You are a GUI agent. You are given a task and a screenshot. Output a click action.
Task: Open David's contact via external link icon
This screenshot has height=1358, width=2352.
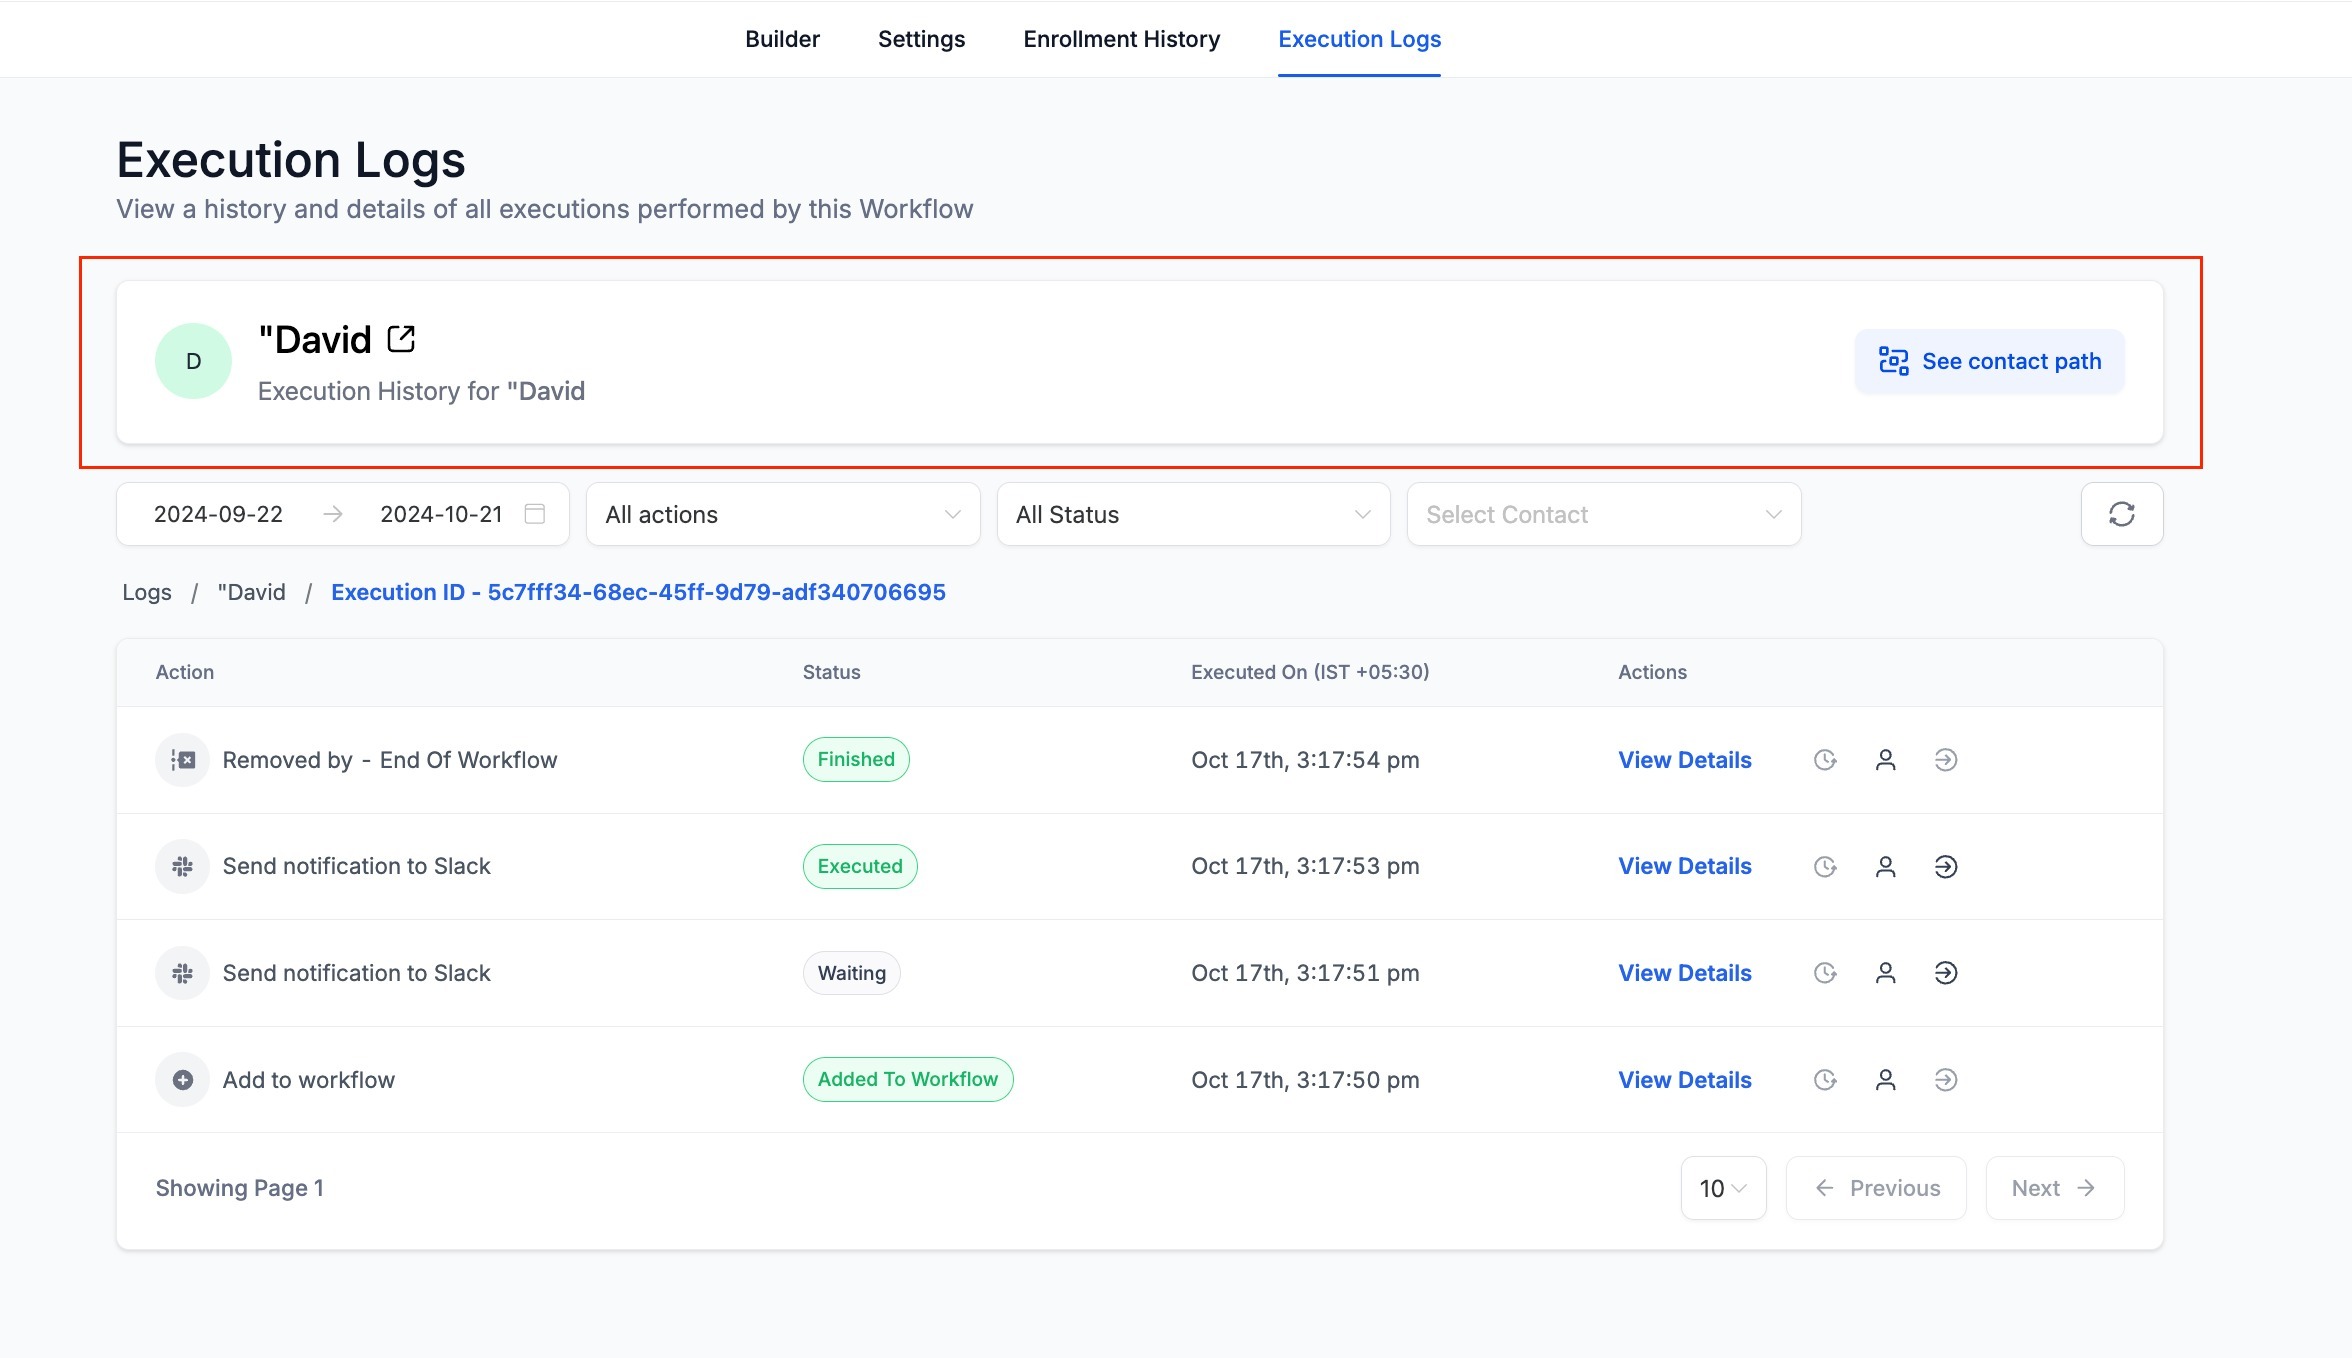pyautogui.click(x=401, y=340)
